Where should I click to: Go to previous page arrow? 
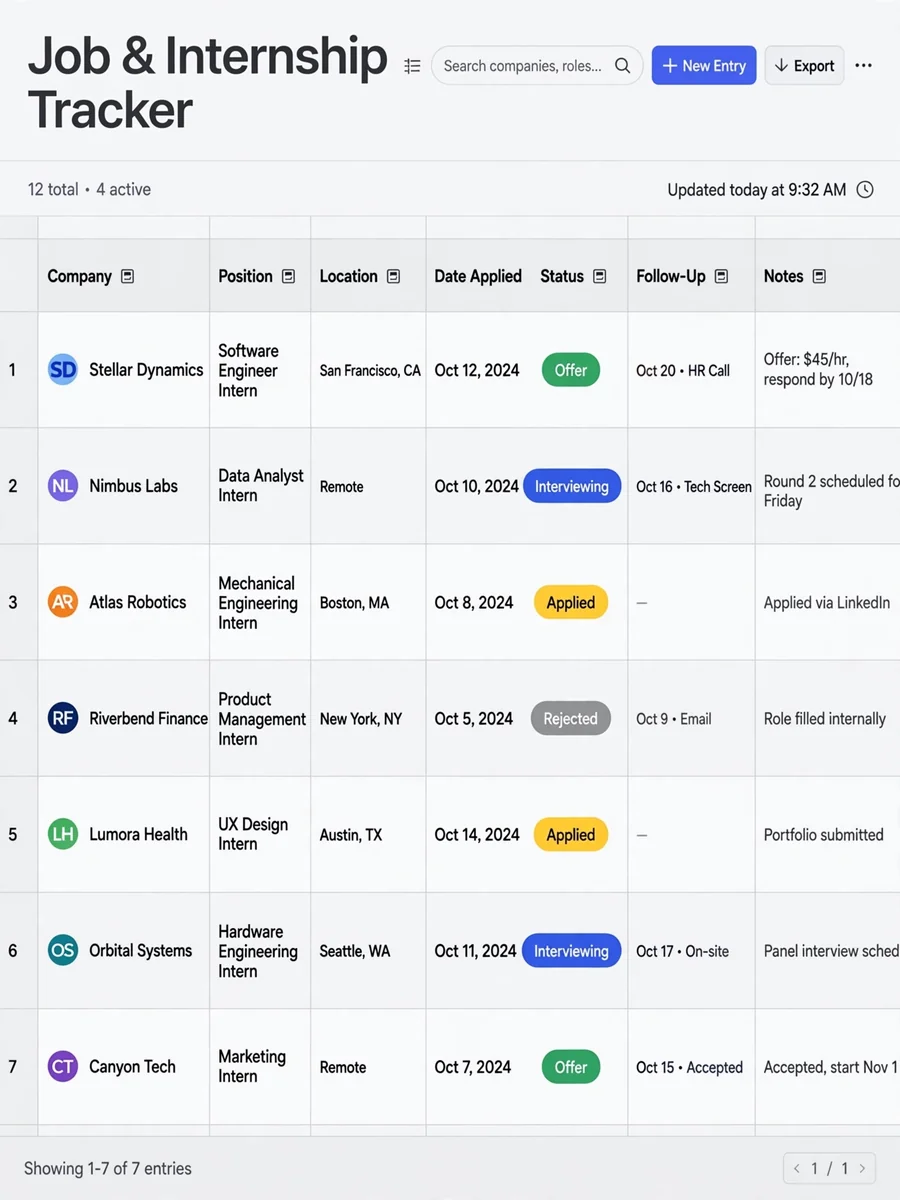tap(797, 1168)
